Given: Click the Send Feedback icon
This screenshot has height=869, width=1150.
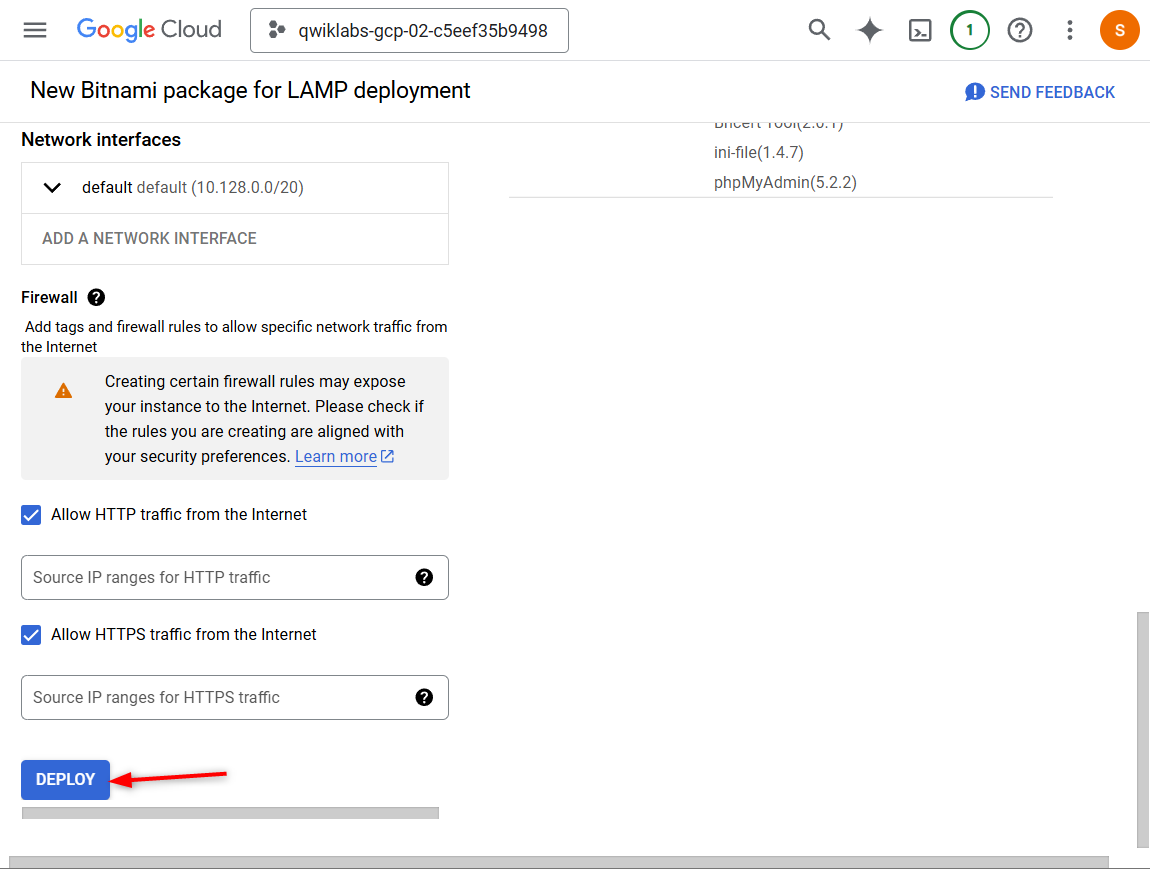Looking at the screenshot, I should tap(974, 92).
